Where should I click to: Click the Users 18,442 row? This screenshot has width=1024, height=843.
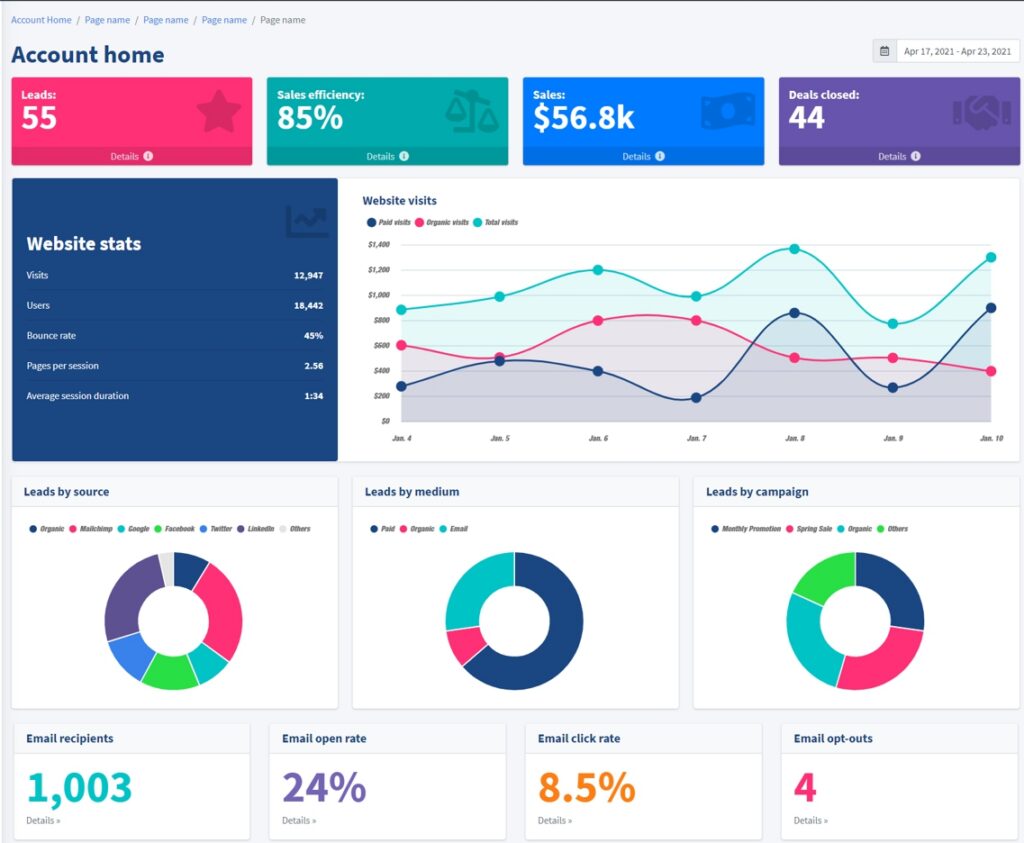174,306
